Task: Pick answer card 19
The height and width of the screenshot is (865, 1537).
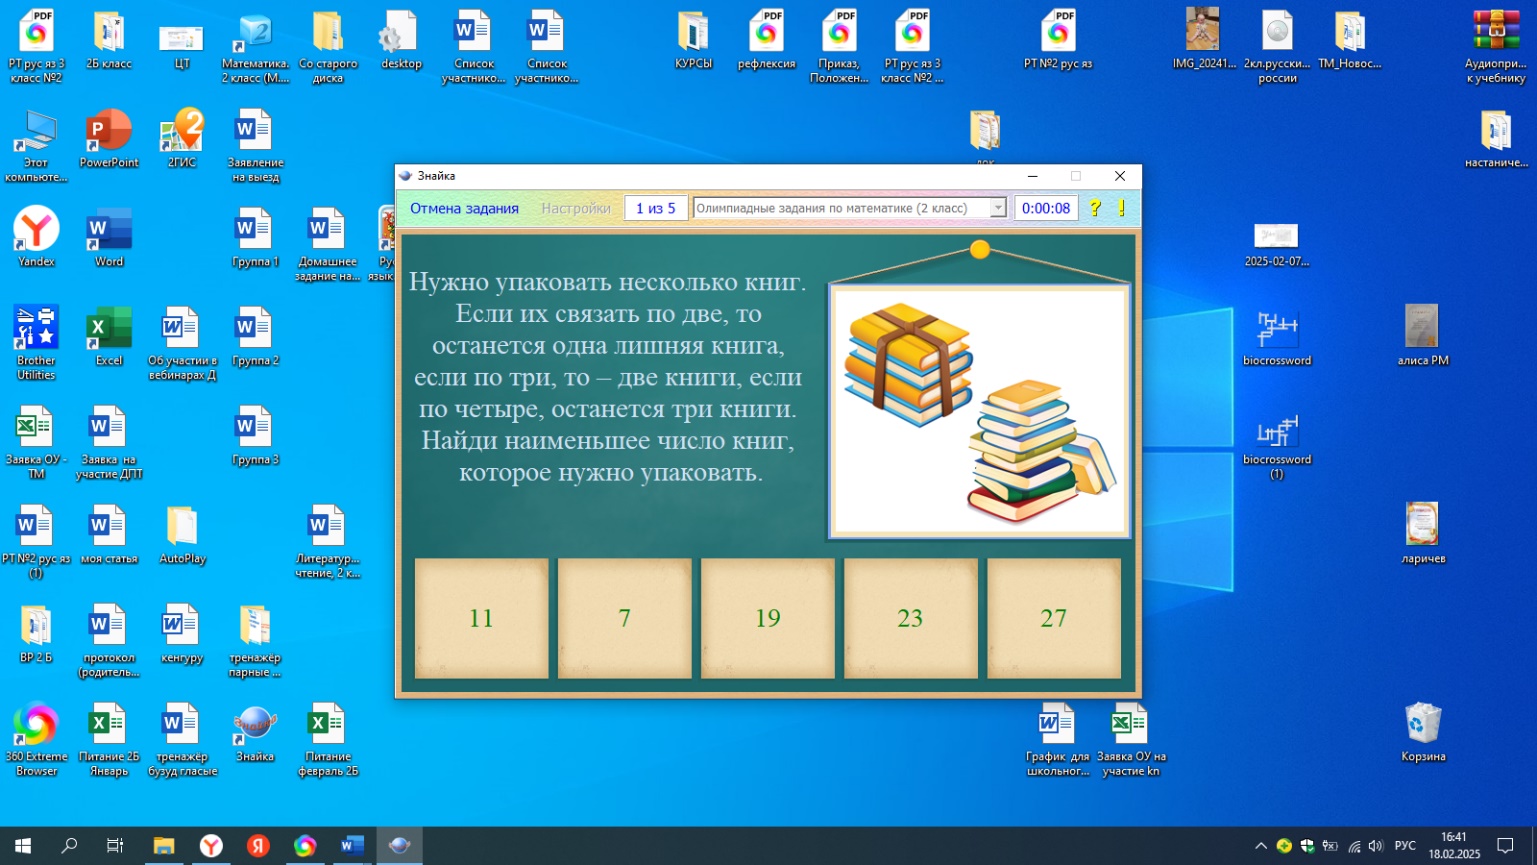Action: [767, 618]
